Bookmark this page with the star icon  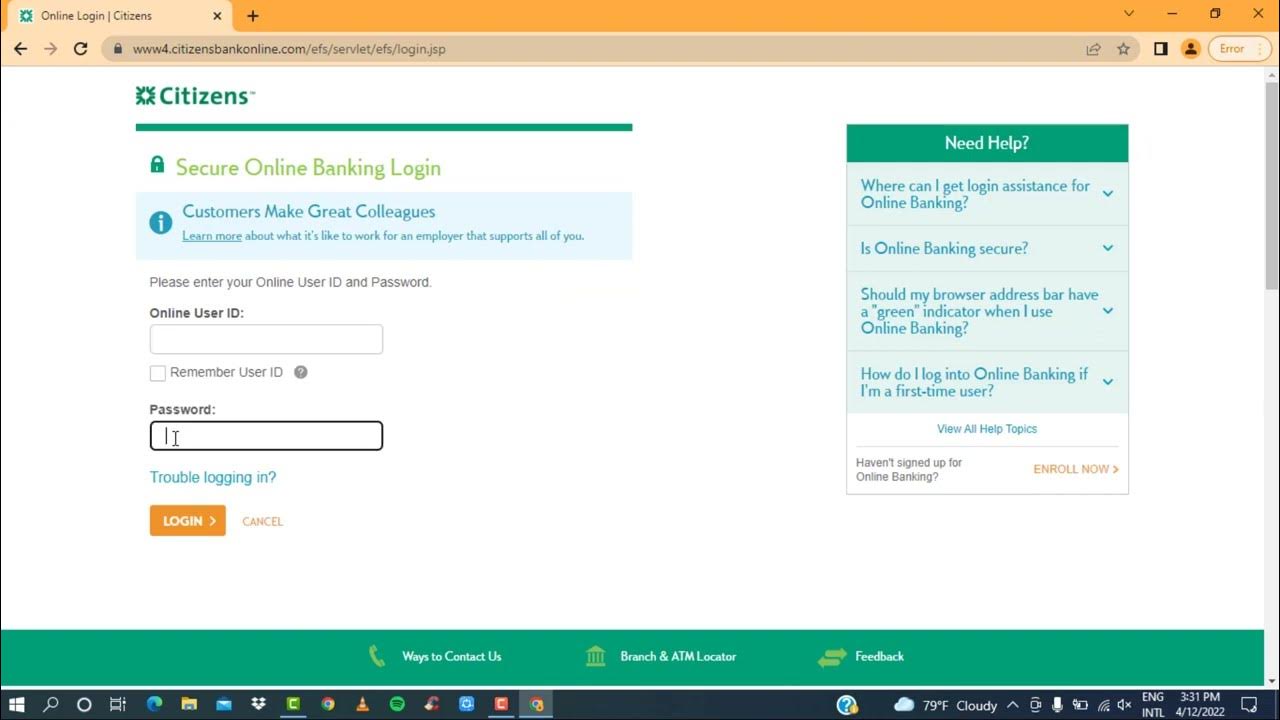[x=1123, y=48]
